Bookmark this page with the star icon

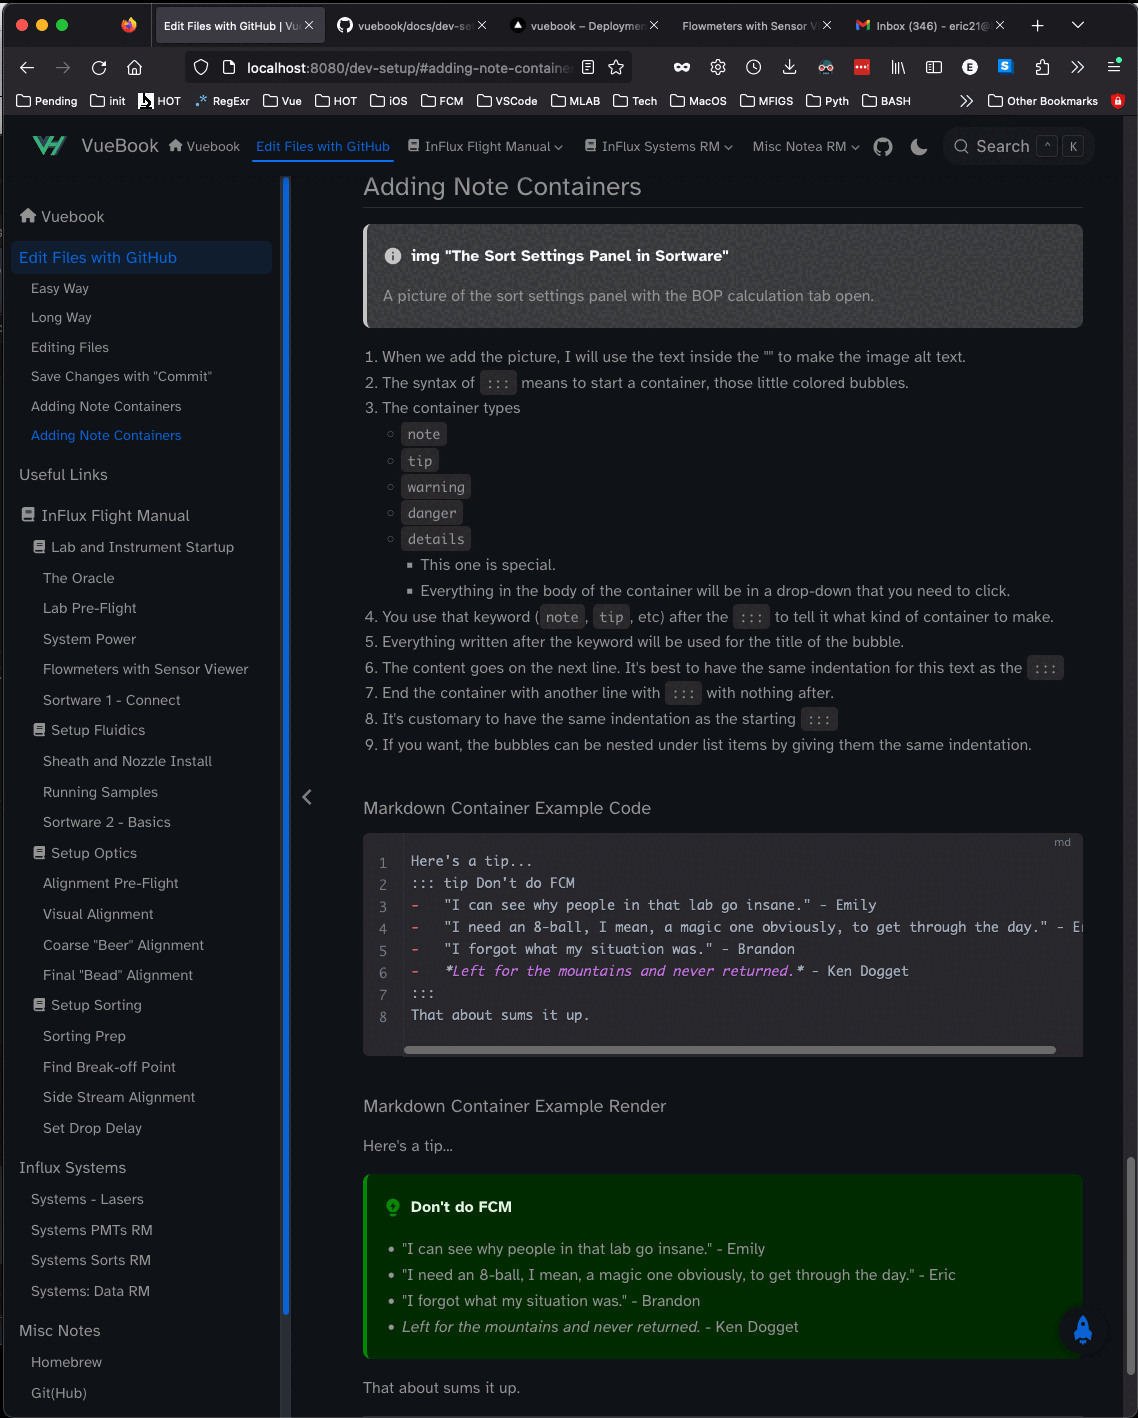(x=616, y=67)
